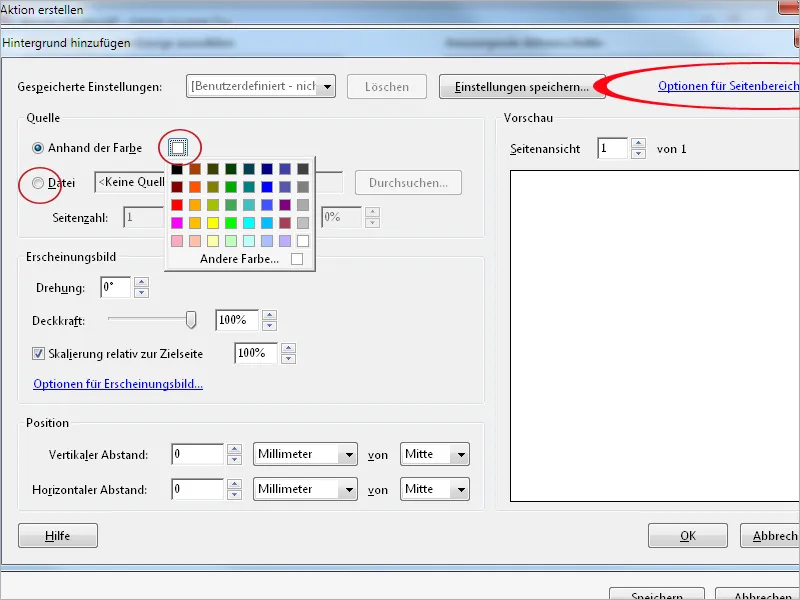Increase Deckkraft percent with up arrow

click(x=269, y=315)
